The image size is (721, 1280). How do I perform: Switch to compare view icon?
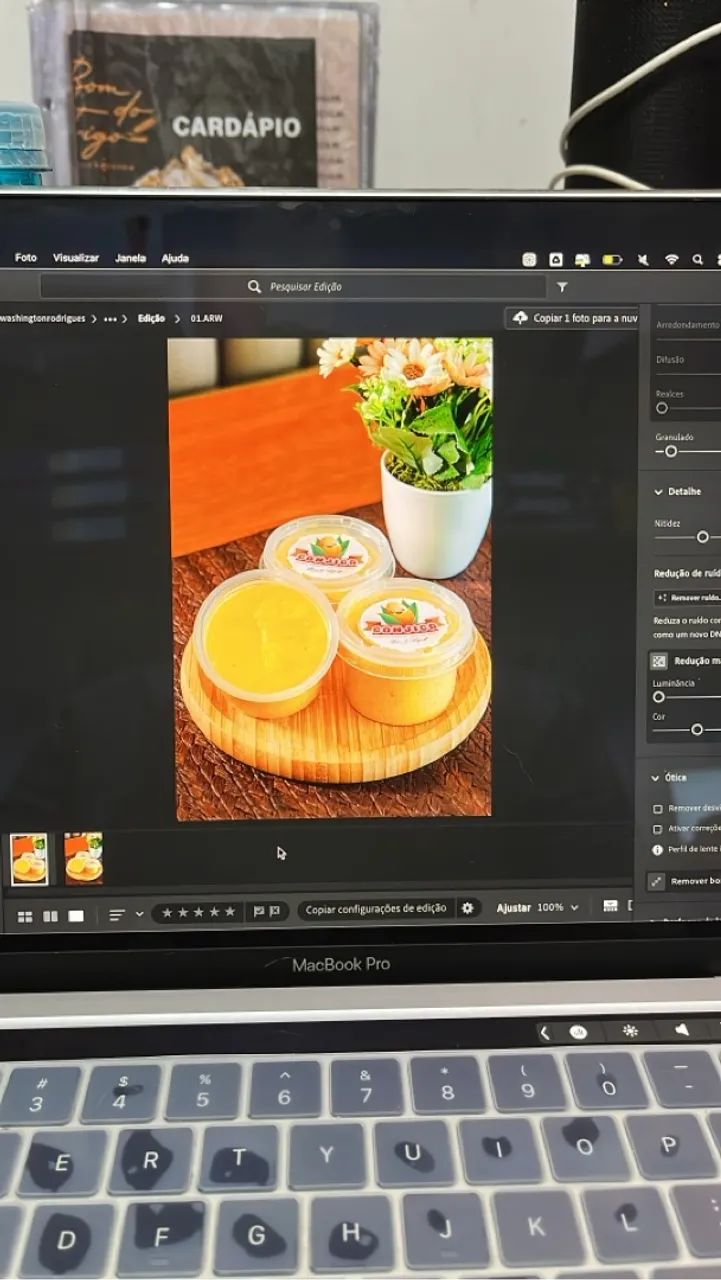[x=50, y=916]
